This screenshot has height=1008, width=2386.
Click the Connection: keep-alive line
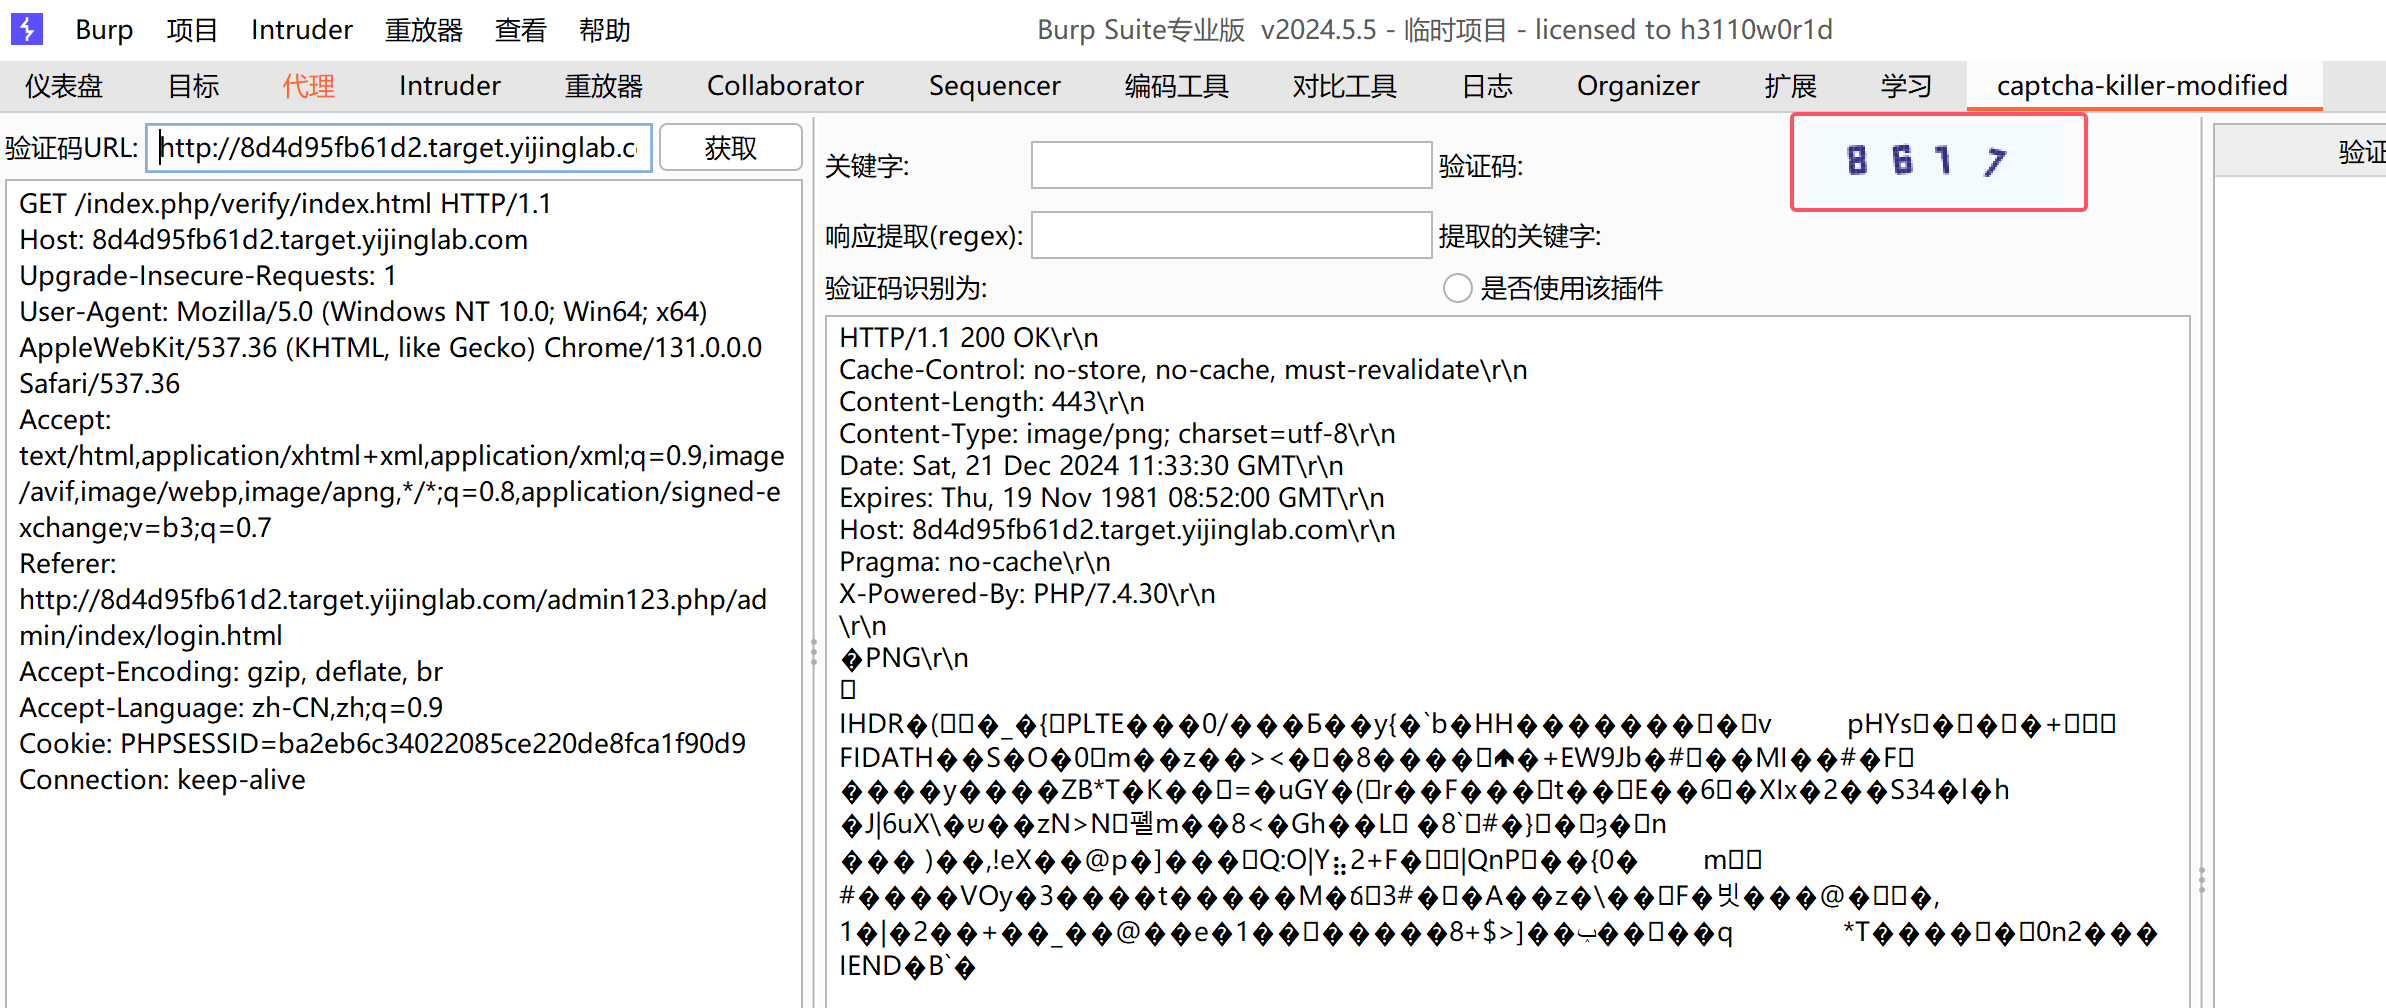(x=162, y=780)
